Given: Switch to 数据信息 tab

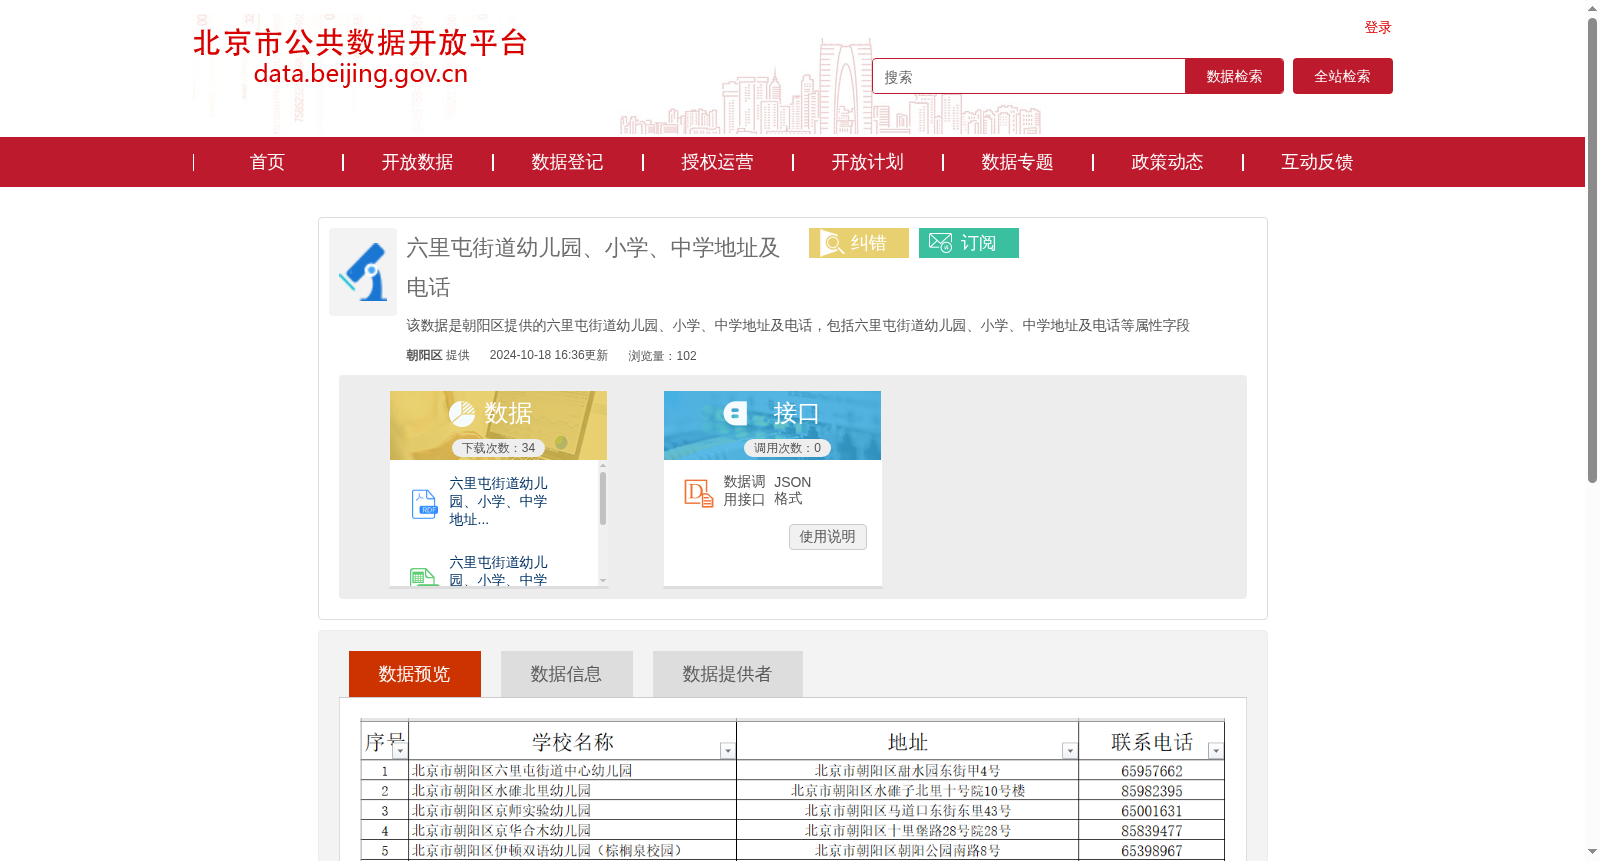Looking at the screenshot, I should pyautogui.click(x=567, y=674).
